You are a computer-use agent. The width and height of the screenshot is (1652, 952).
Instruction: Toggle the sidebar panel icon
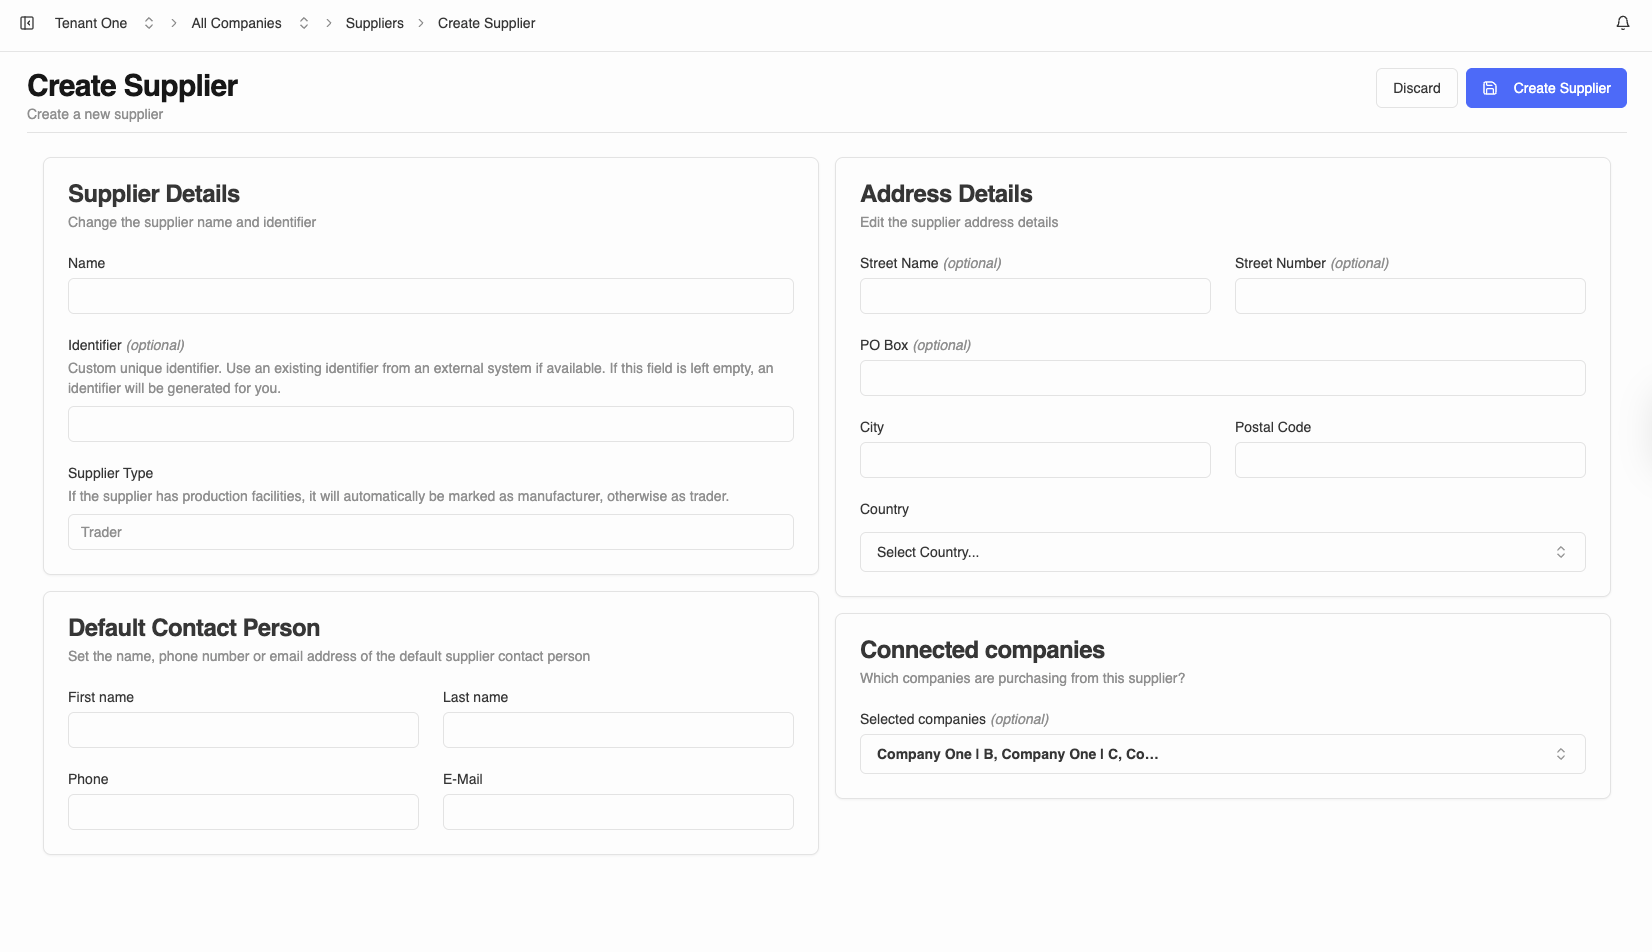tap(27, 23)
